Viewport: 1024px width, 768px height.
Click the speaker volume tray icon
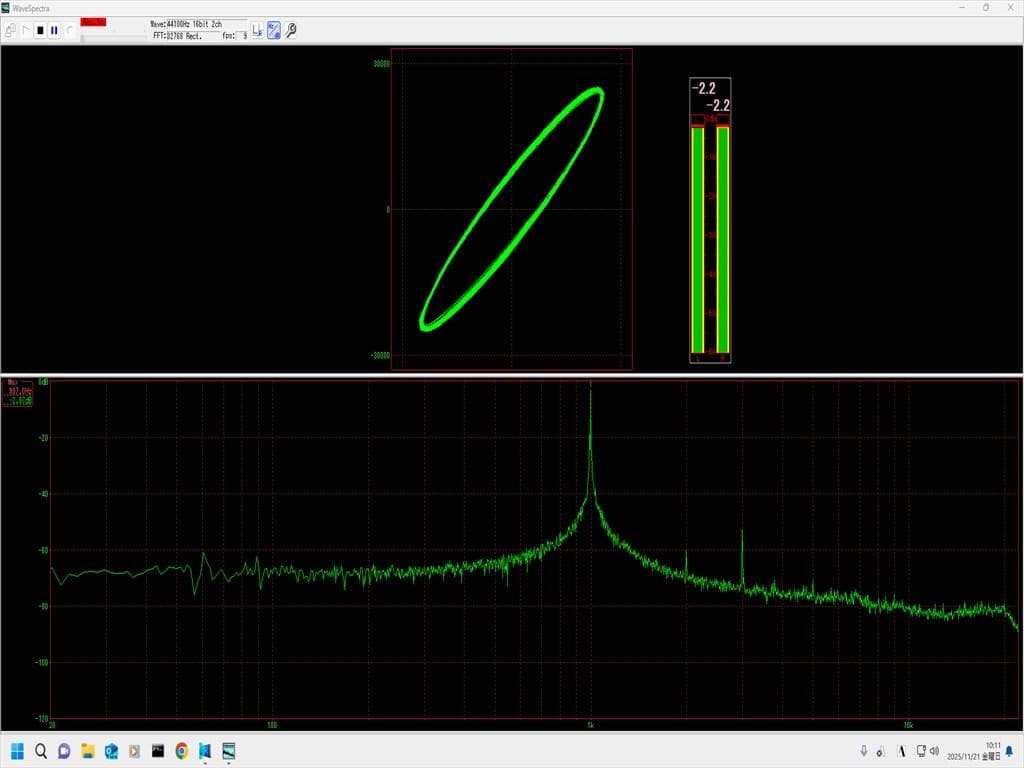934,750
